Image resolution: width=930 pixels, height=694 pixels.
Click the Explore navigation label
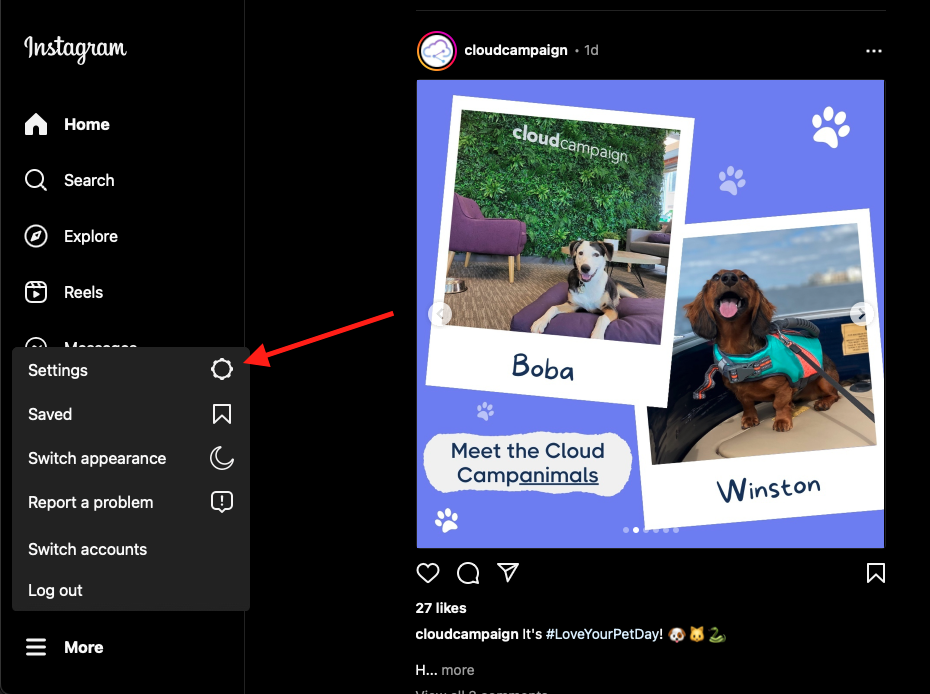click(91, 236)
